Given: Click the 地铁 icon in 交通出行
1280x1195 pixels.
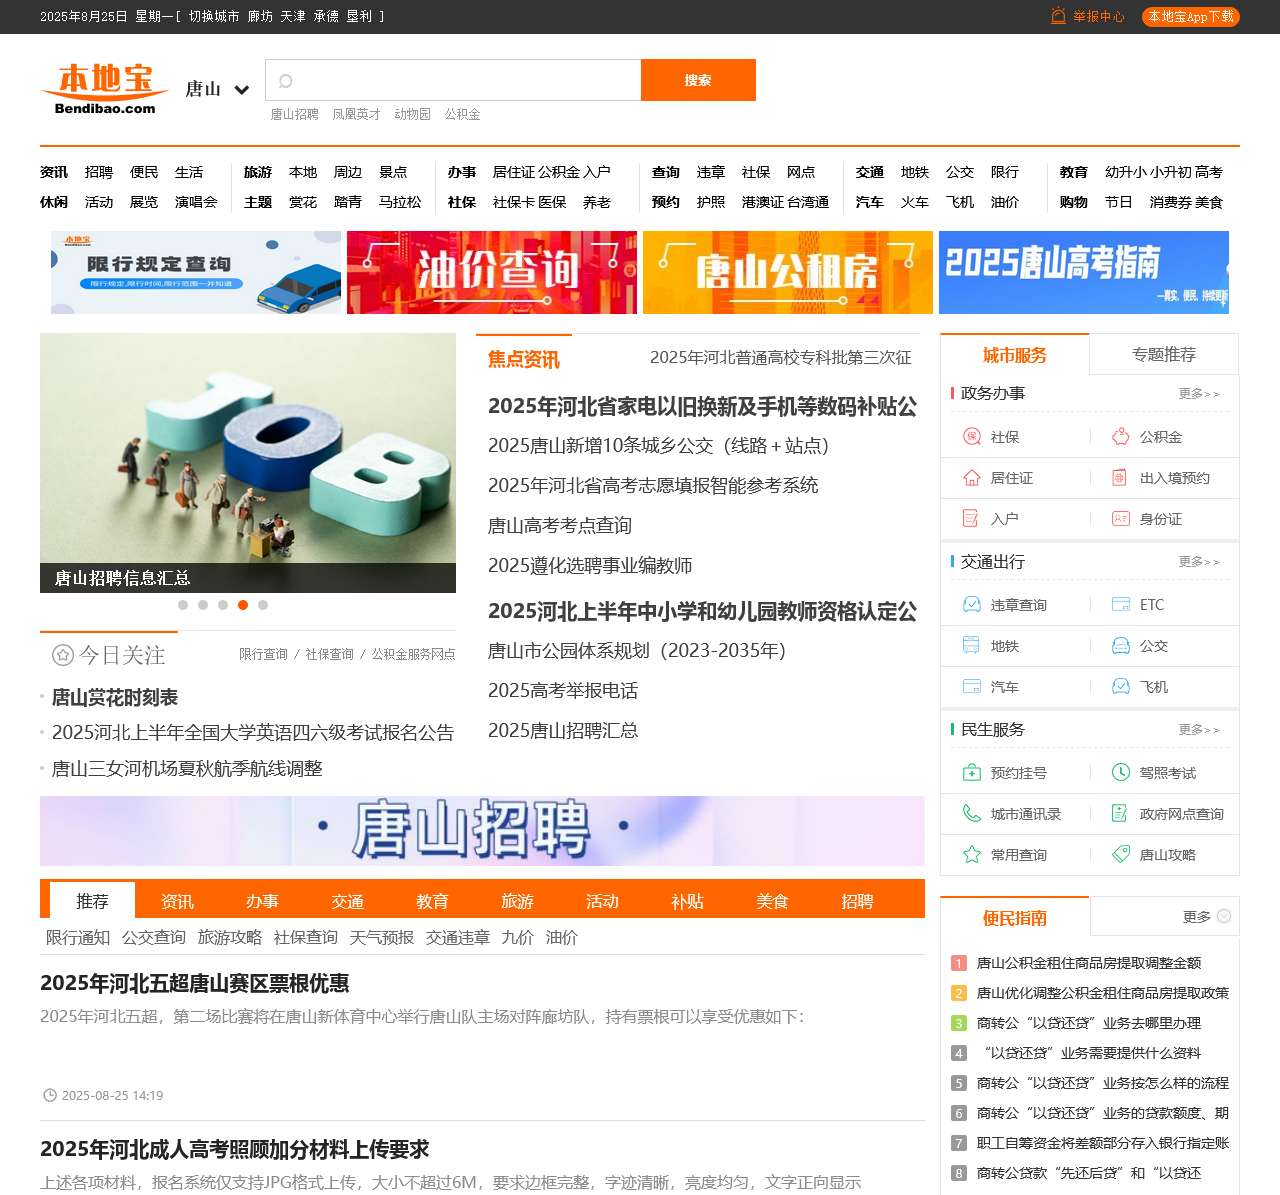Looking at the screenshot, I should 970,646.
